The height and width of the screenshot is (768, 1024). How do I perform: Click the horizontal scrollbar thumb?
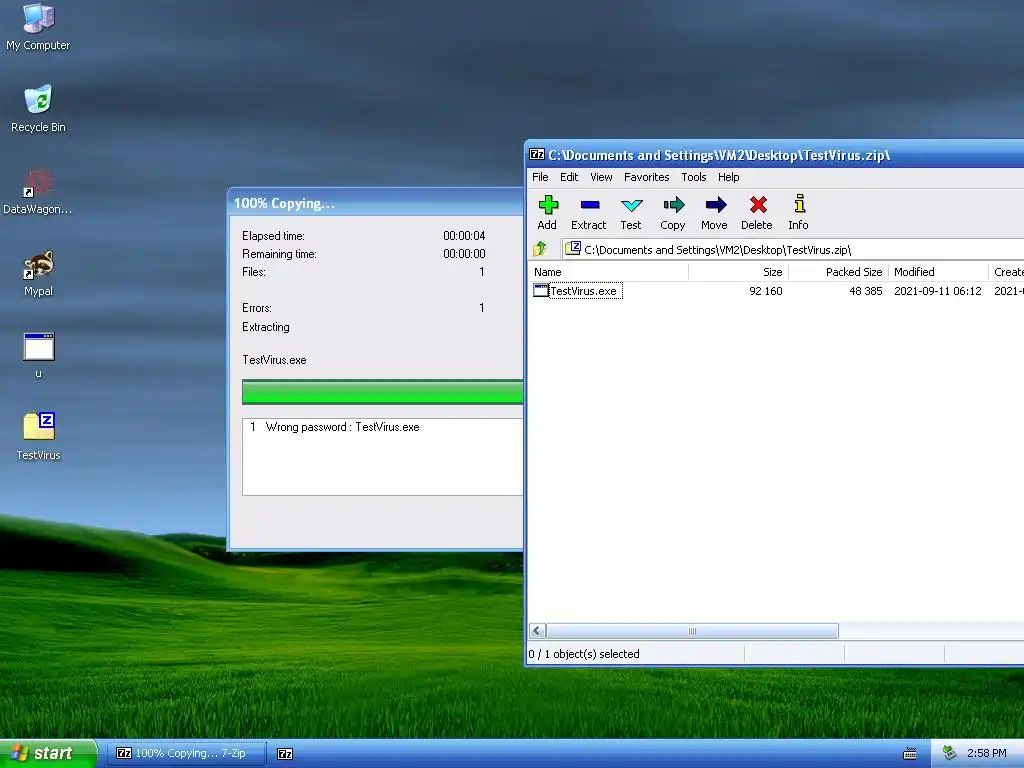click(692, 631)
